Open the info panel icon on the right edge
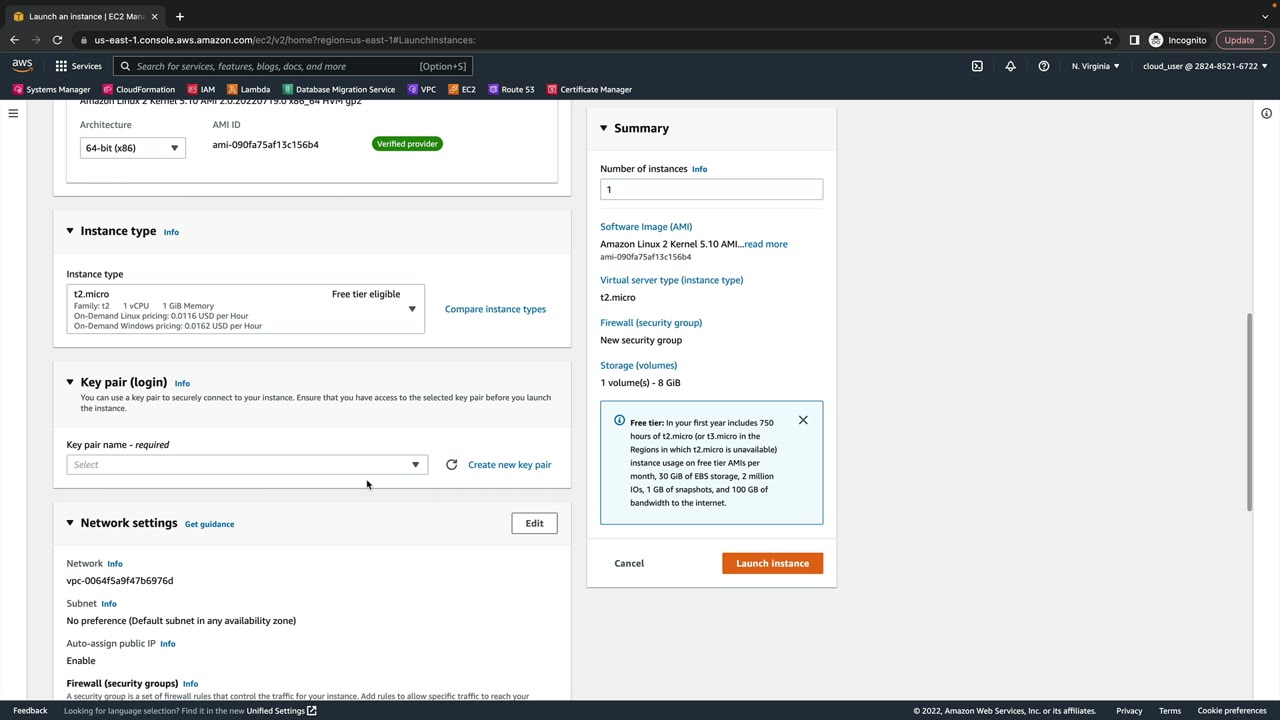 (1266, 113)
